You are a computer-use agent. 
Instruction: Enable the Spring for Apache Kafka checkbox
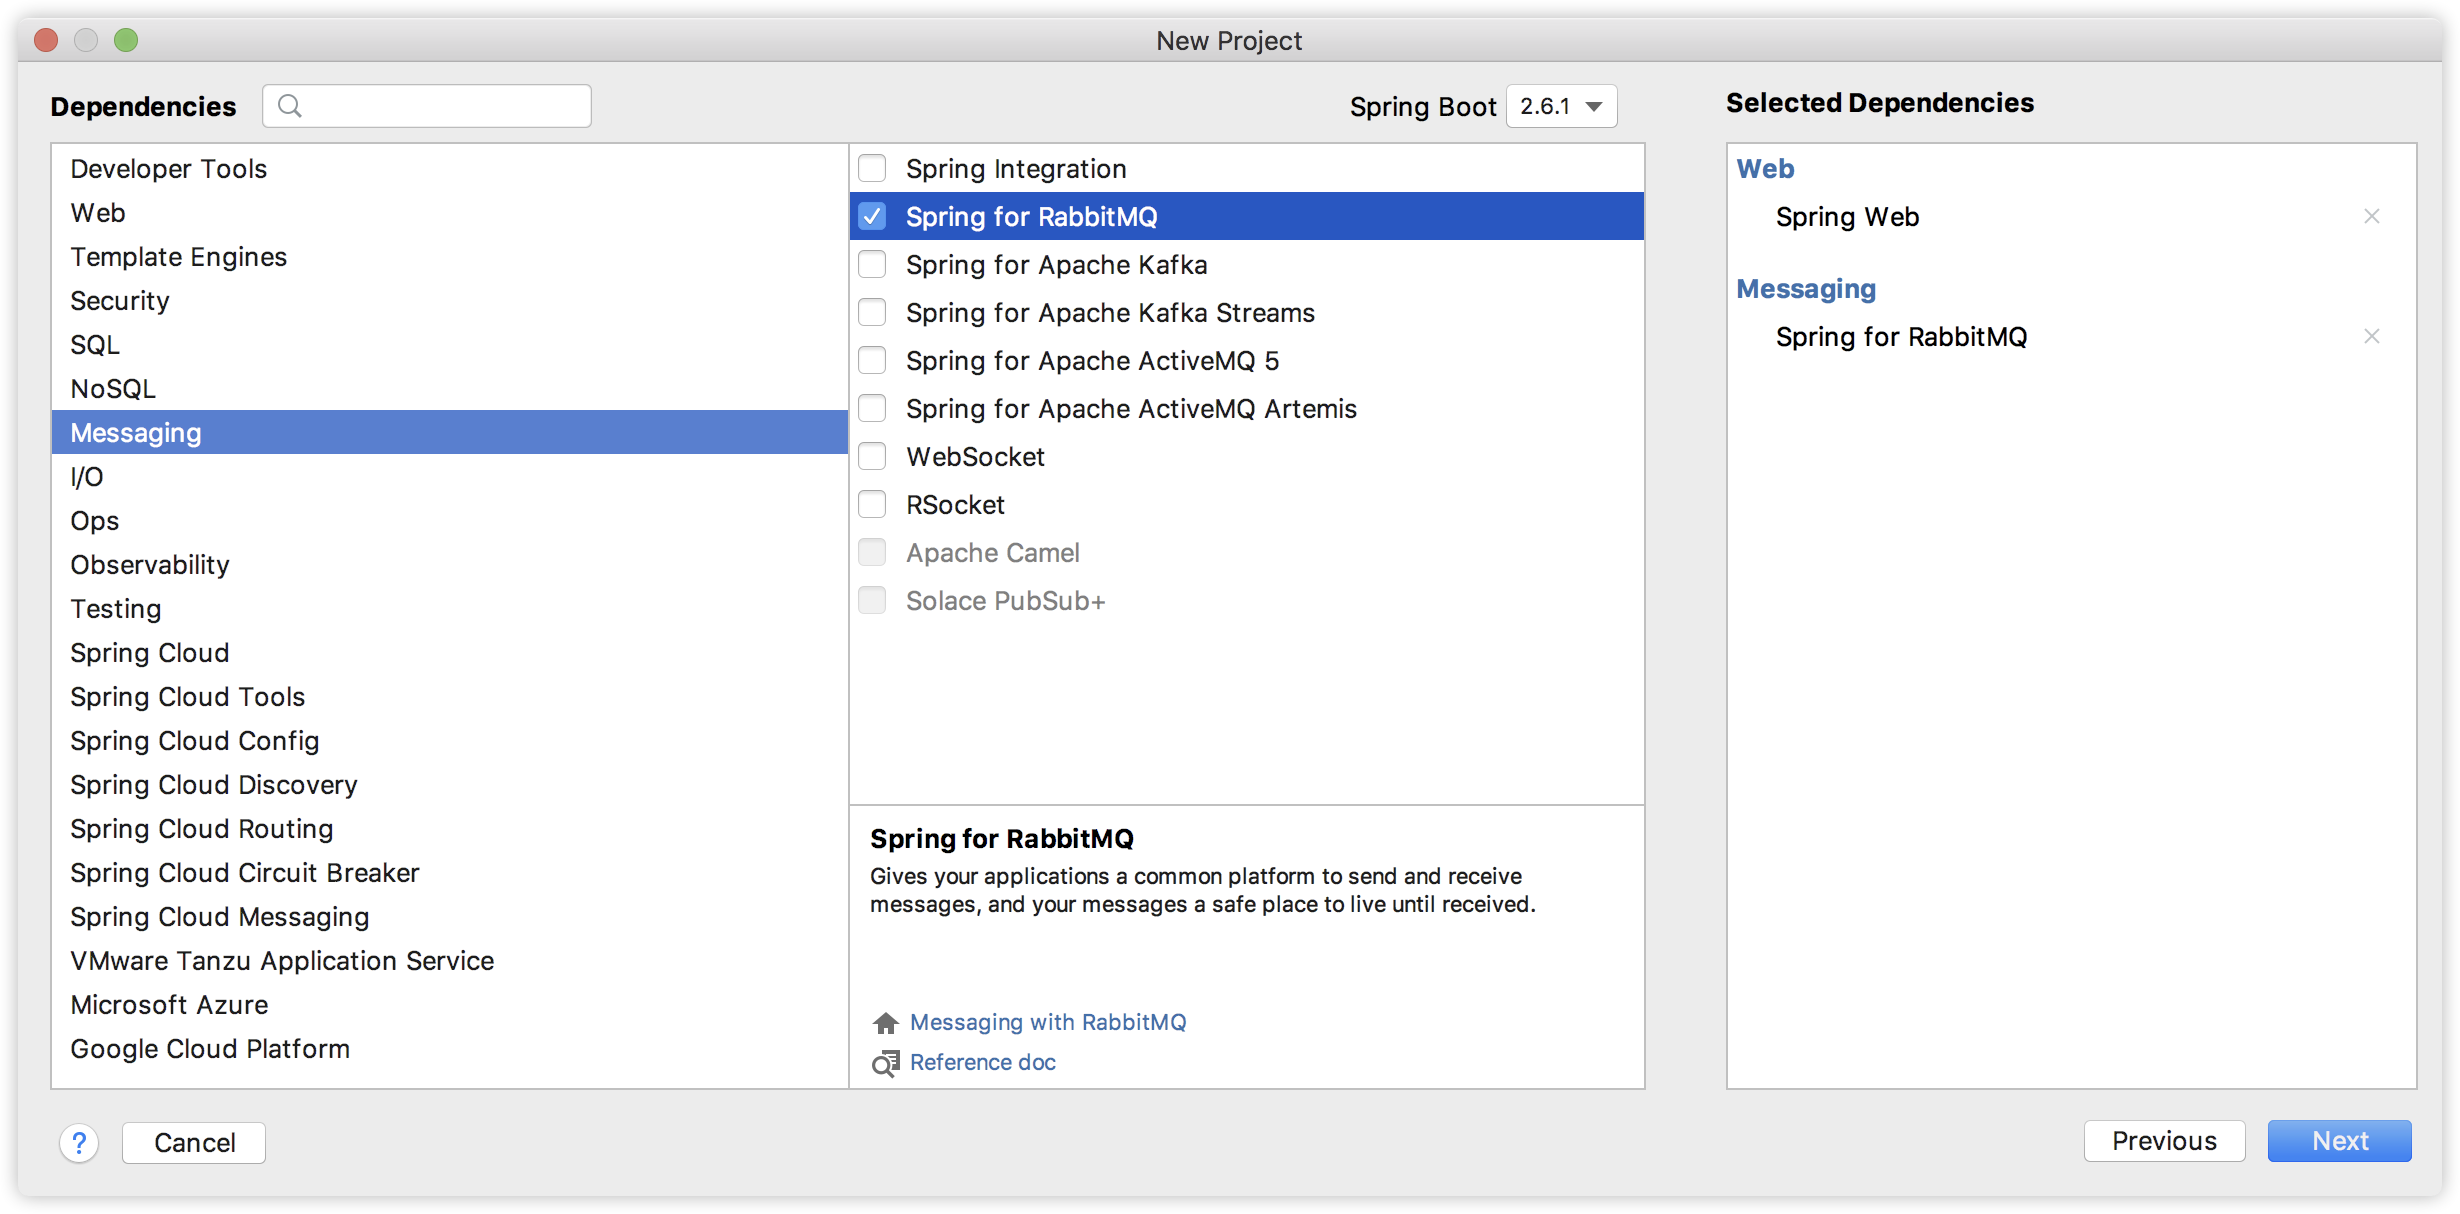click(872, 265)
